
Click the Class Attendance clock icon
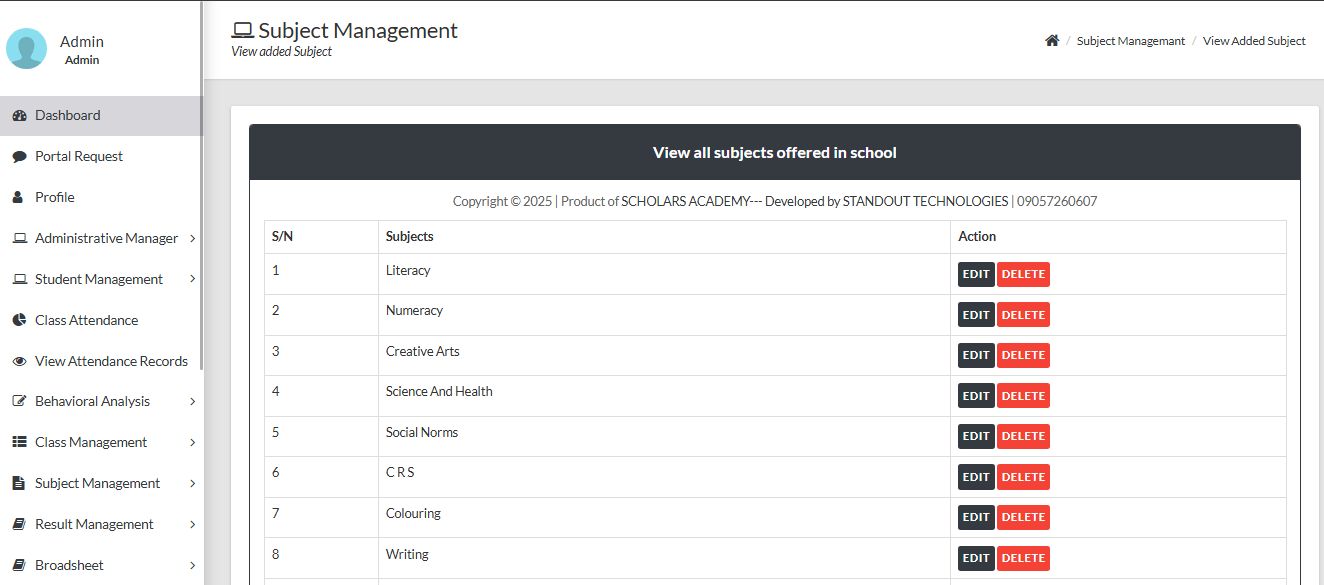tap(16, 320)
